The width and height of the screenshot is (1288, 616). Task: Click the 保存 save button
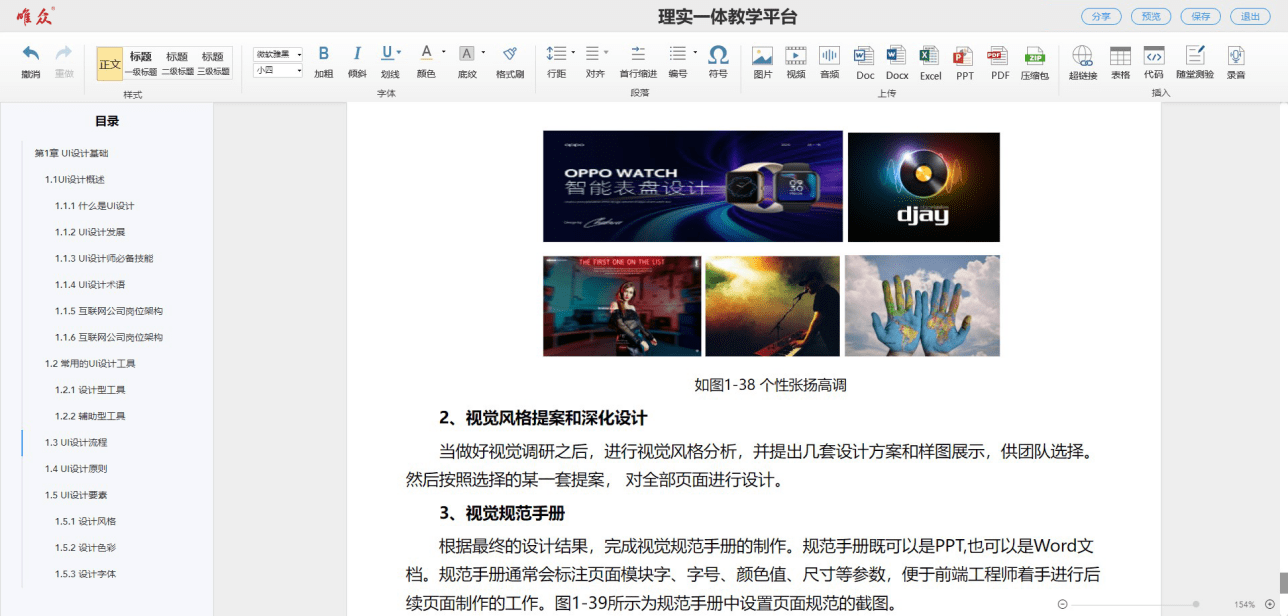coord(1200,16)
